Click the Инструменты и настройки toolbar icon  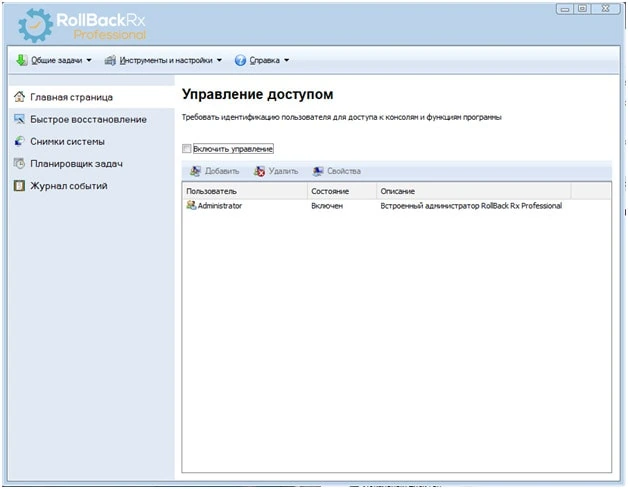110,60
